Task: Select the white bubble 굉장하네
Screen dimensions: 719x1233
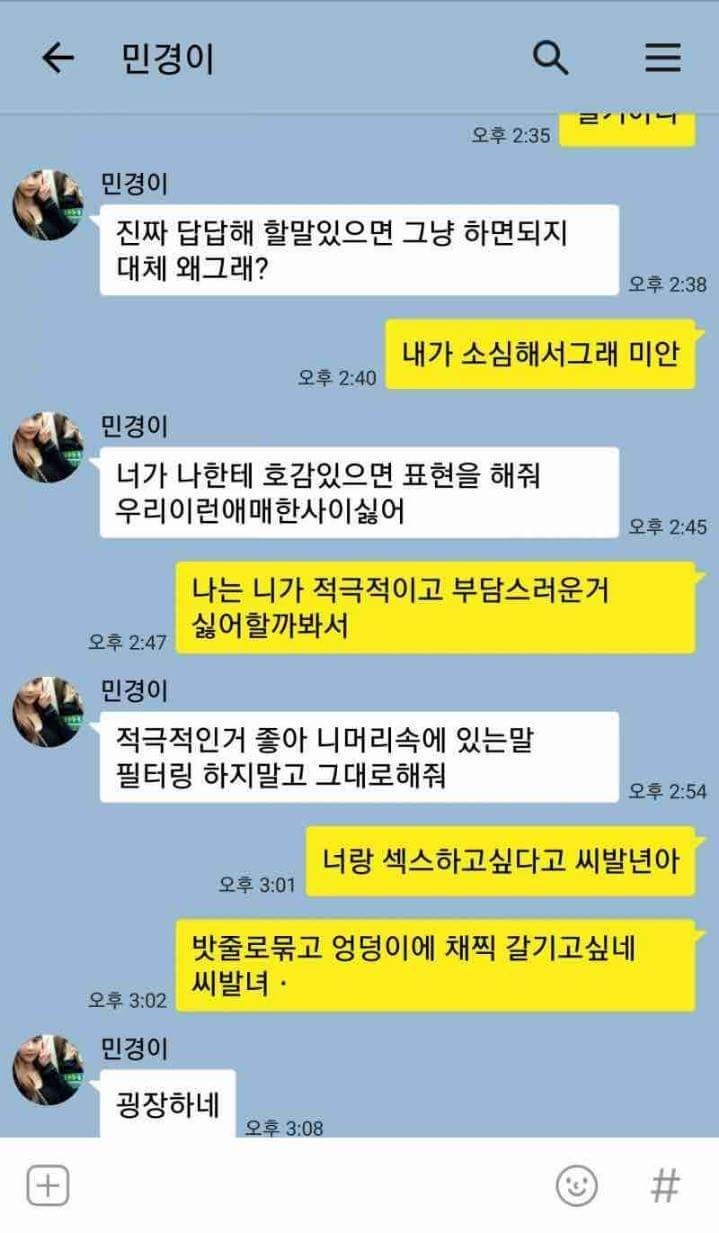Action: pos(167,1103)
